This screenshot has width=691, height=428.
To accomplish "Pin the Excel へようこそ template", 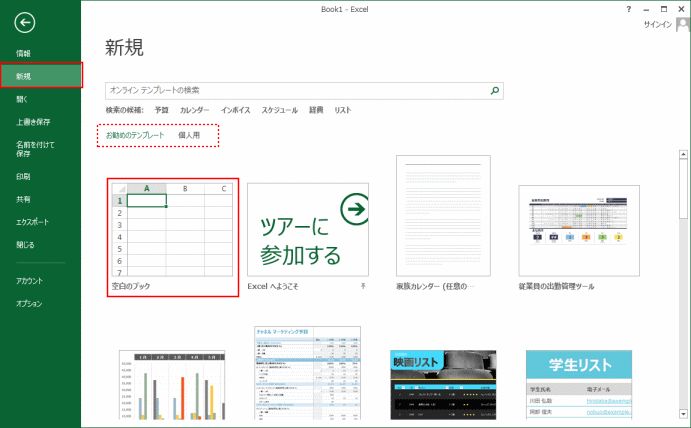I will point(363,286).
